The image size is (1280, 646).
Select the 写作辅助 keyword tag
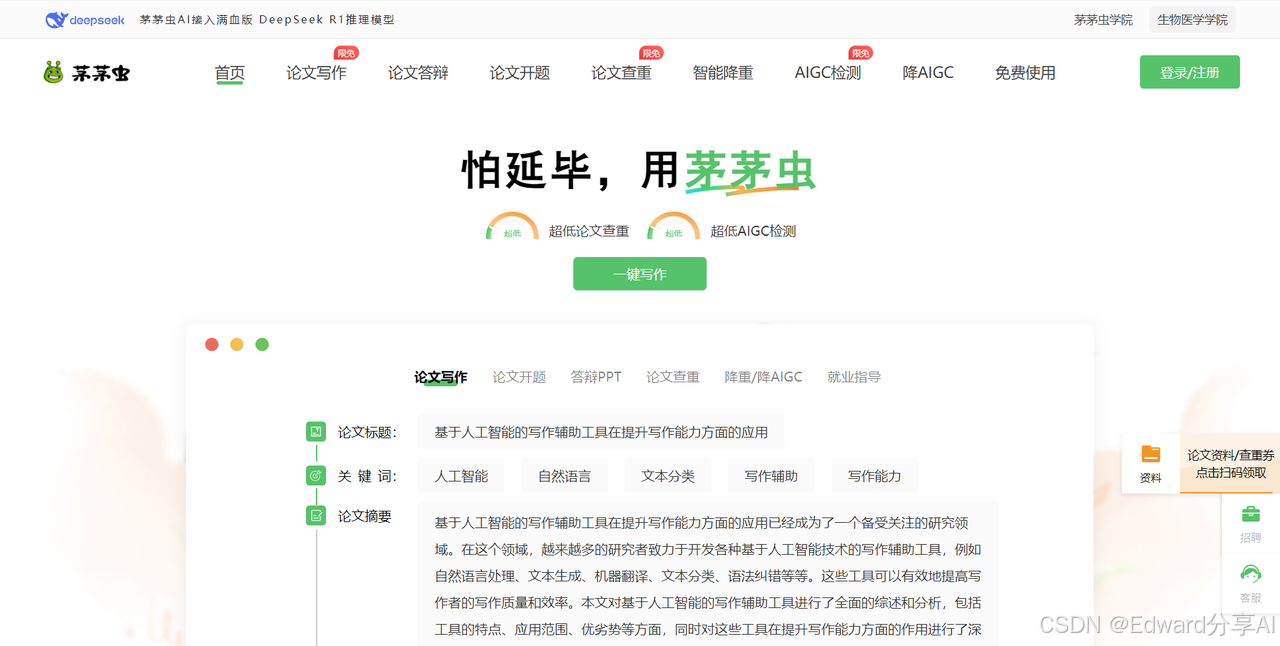point(771,476)
